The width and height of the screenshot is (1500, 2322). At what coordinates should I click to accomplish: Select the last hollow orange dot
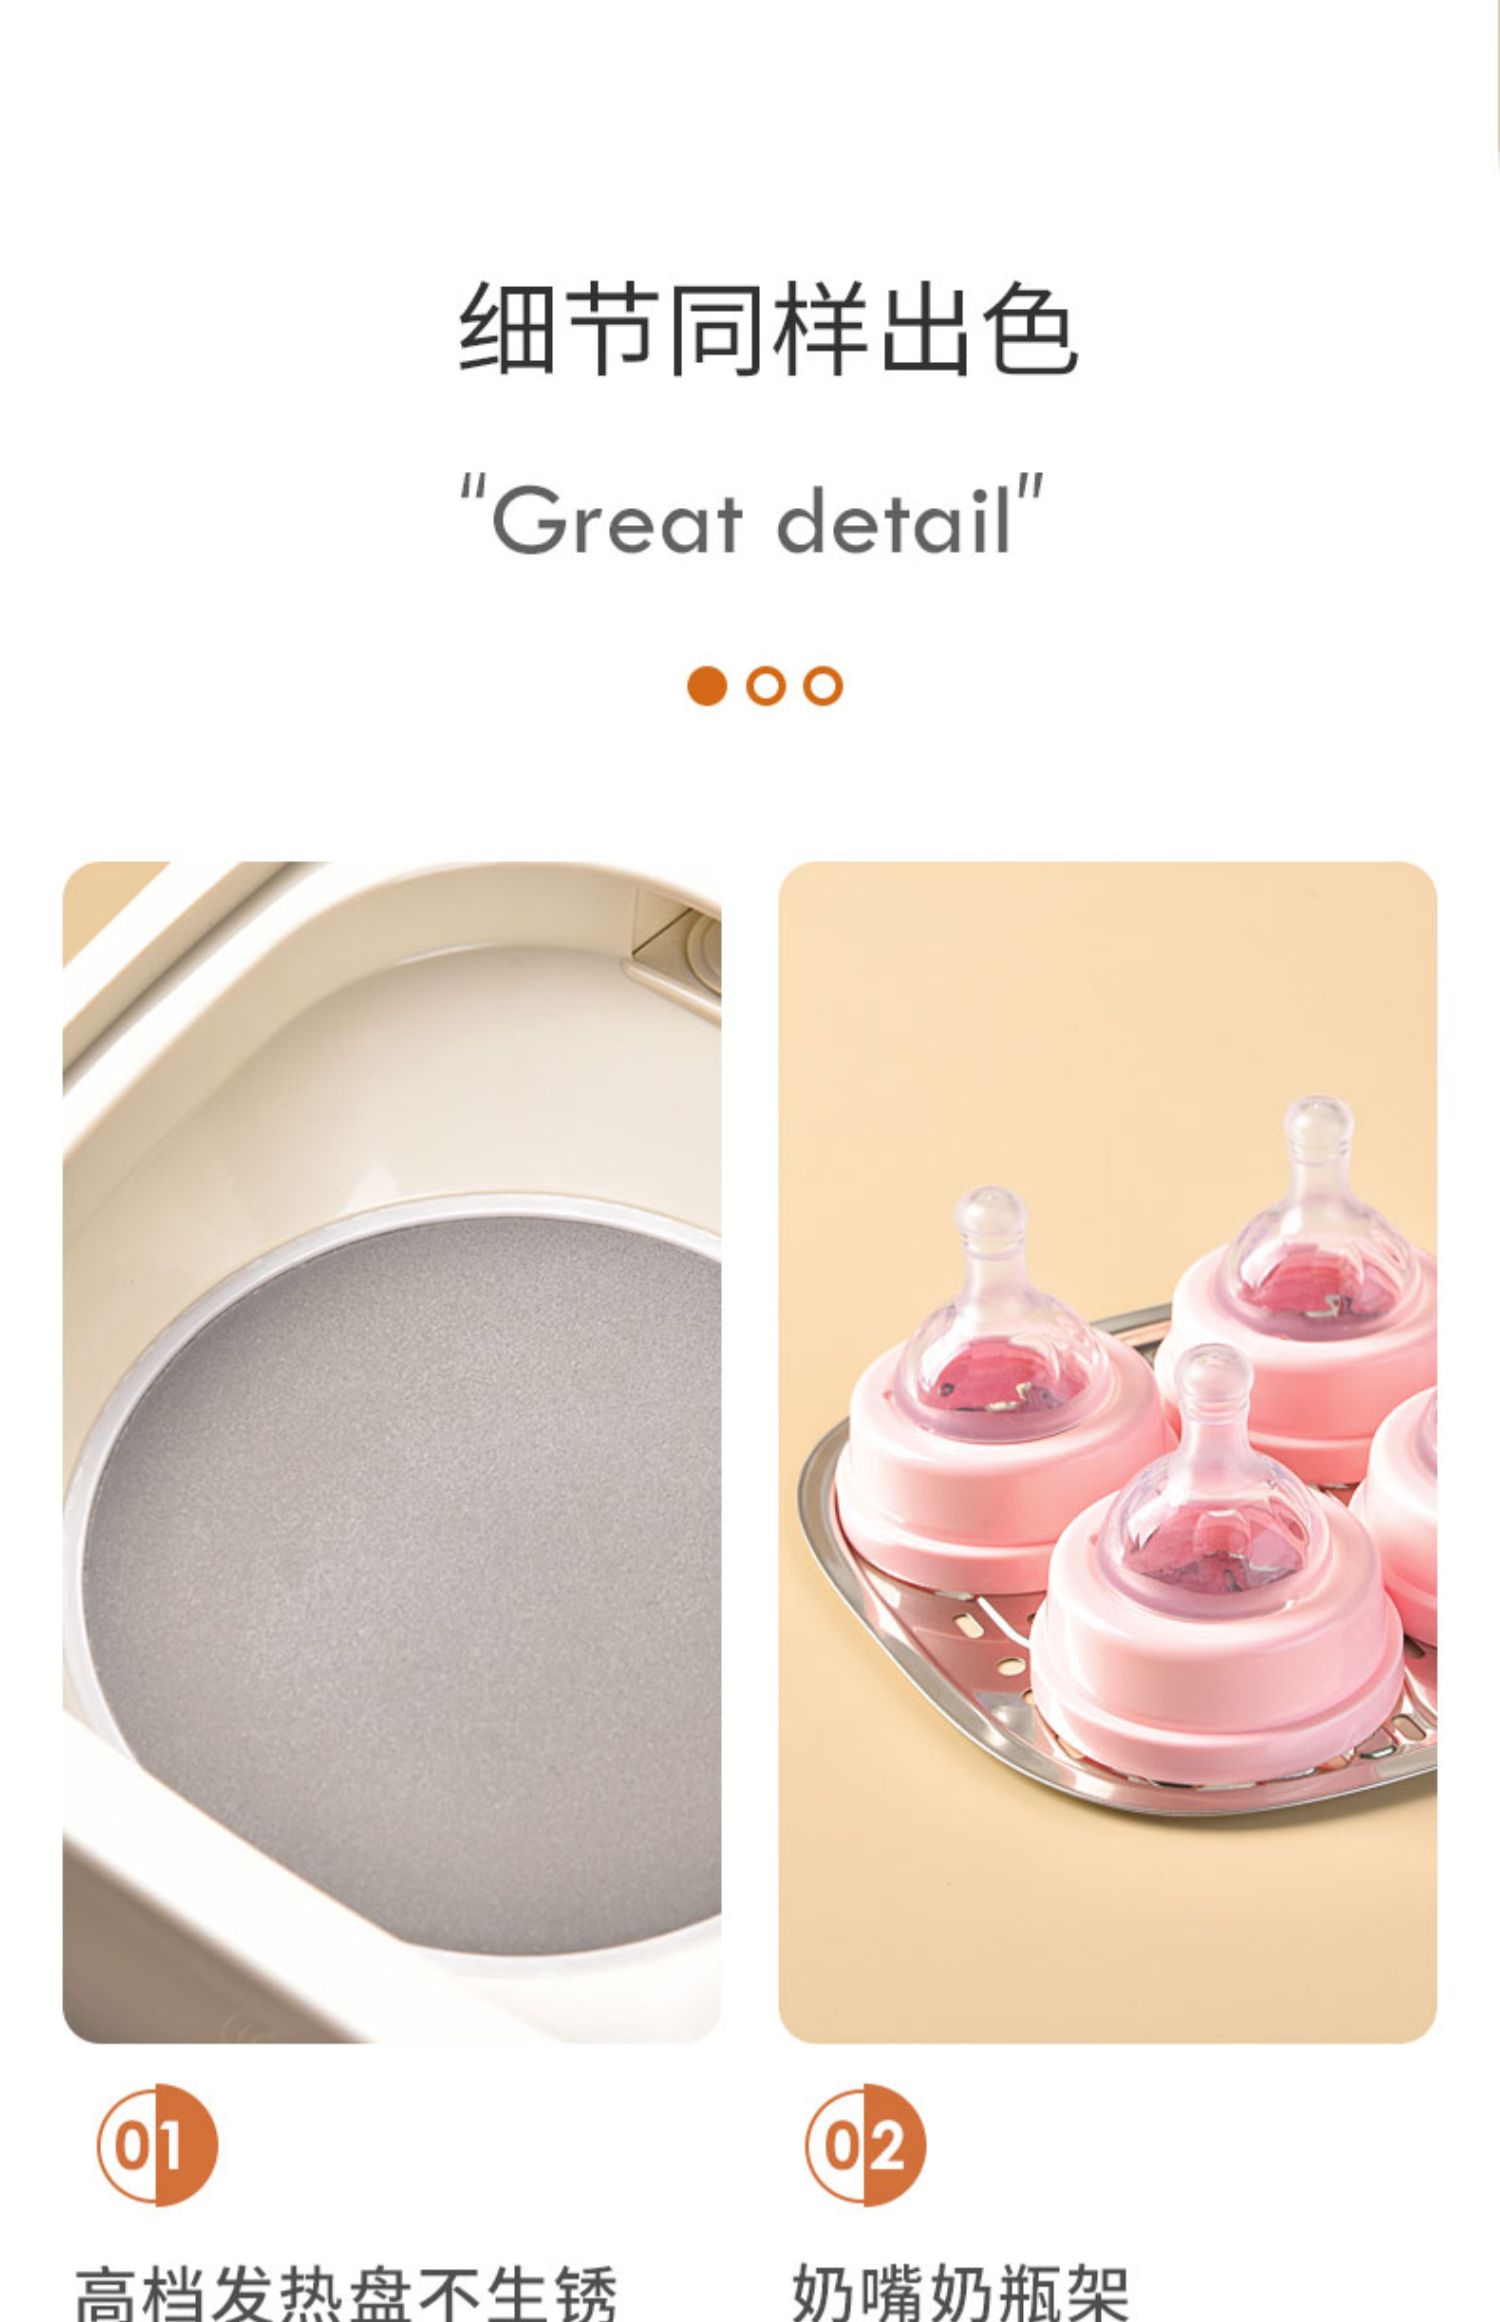click(x=823, y=686)
